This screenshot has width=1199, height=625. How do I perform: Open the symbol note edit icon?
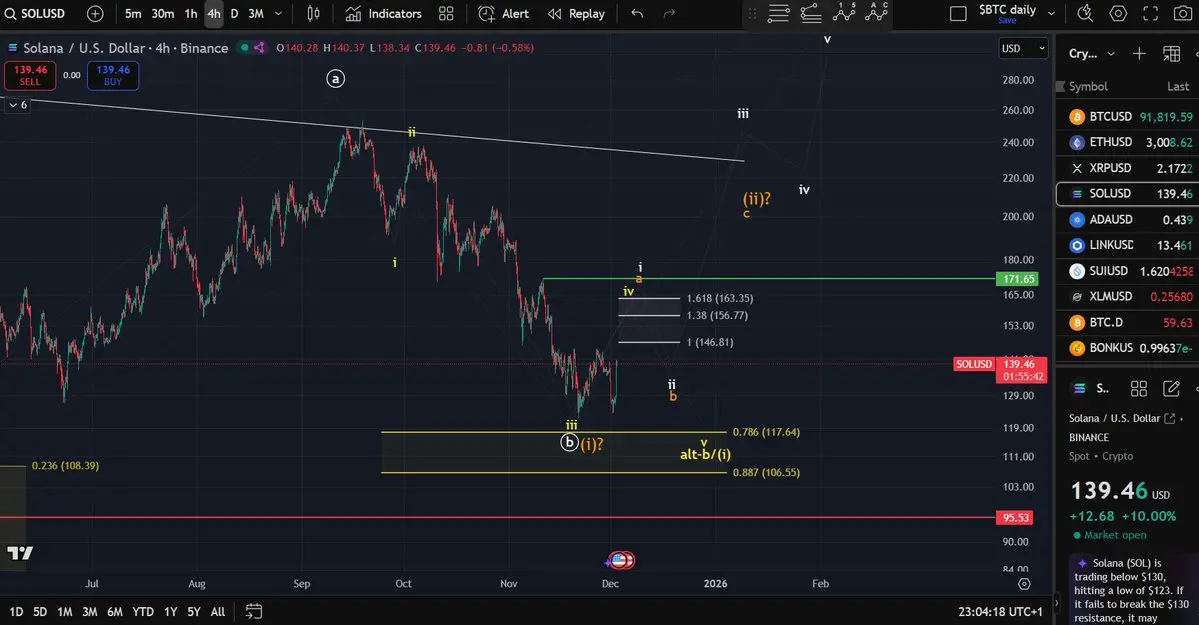tap(1171, 389)
